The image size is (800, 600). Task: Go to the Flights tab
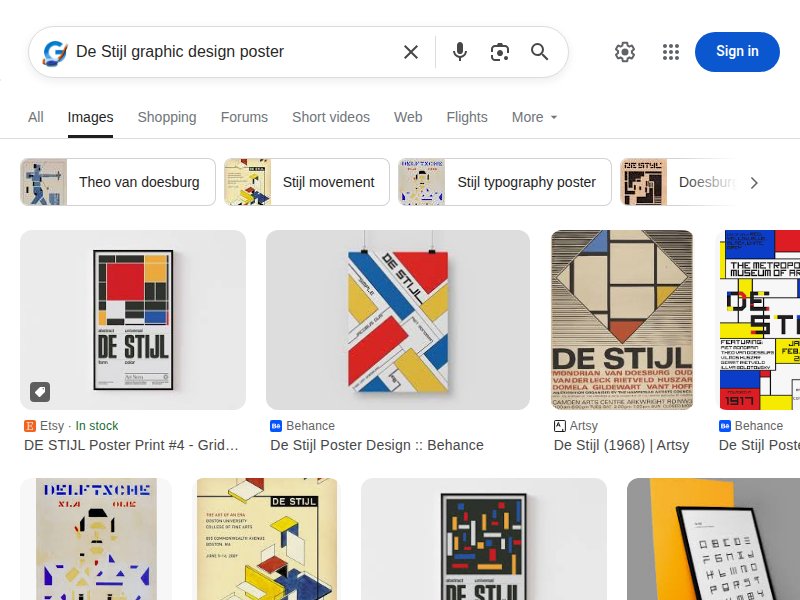click(467, 117)
